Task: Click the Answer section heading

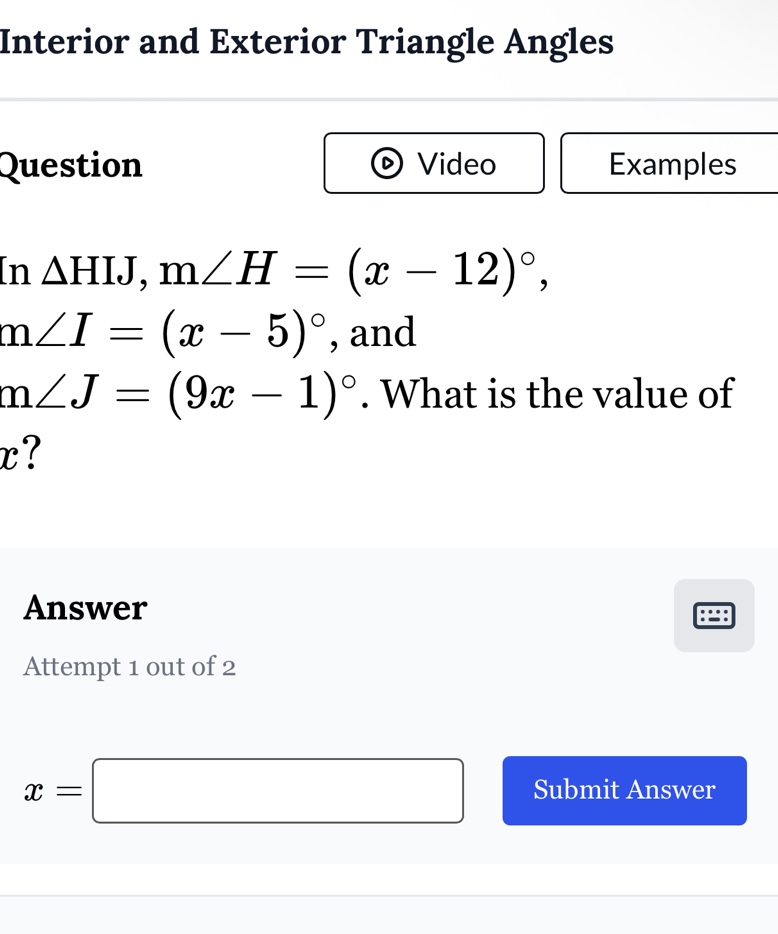Action: [85, 607]
